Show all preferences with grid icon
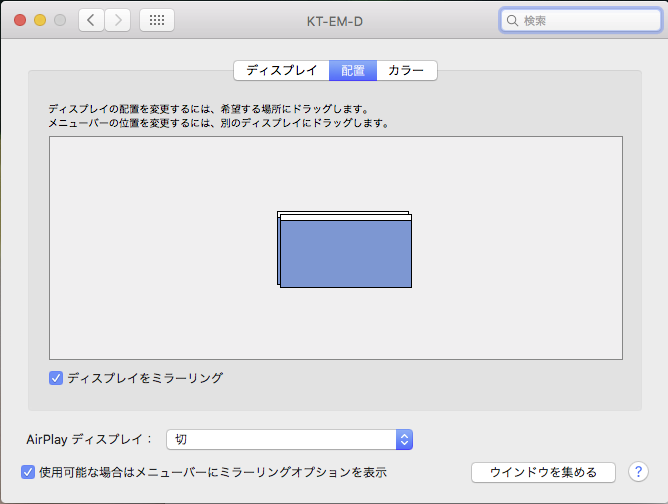Viewport: 668px width, 504px height. (x=157, y=20)
